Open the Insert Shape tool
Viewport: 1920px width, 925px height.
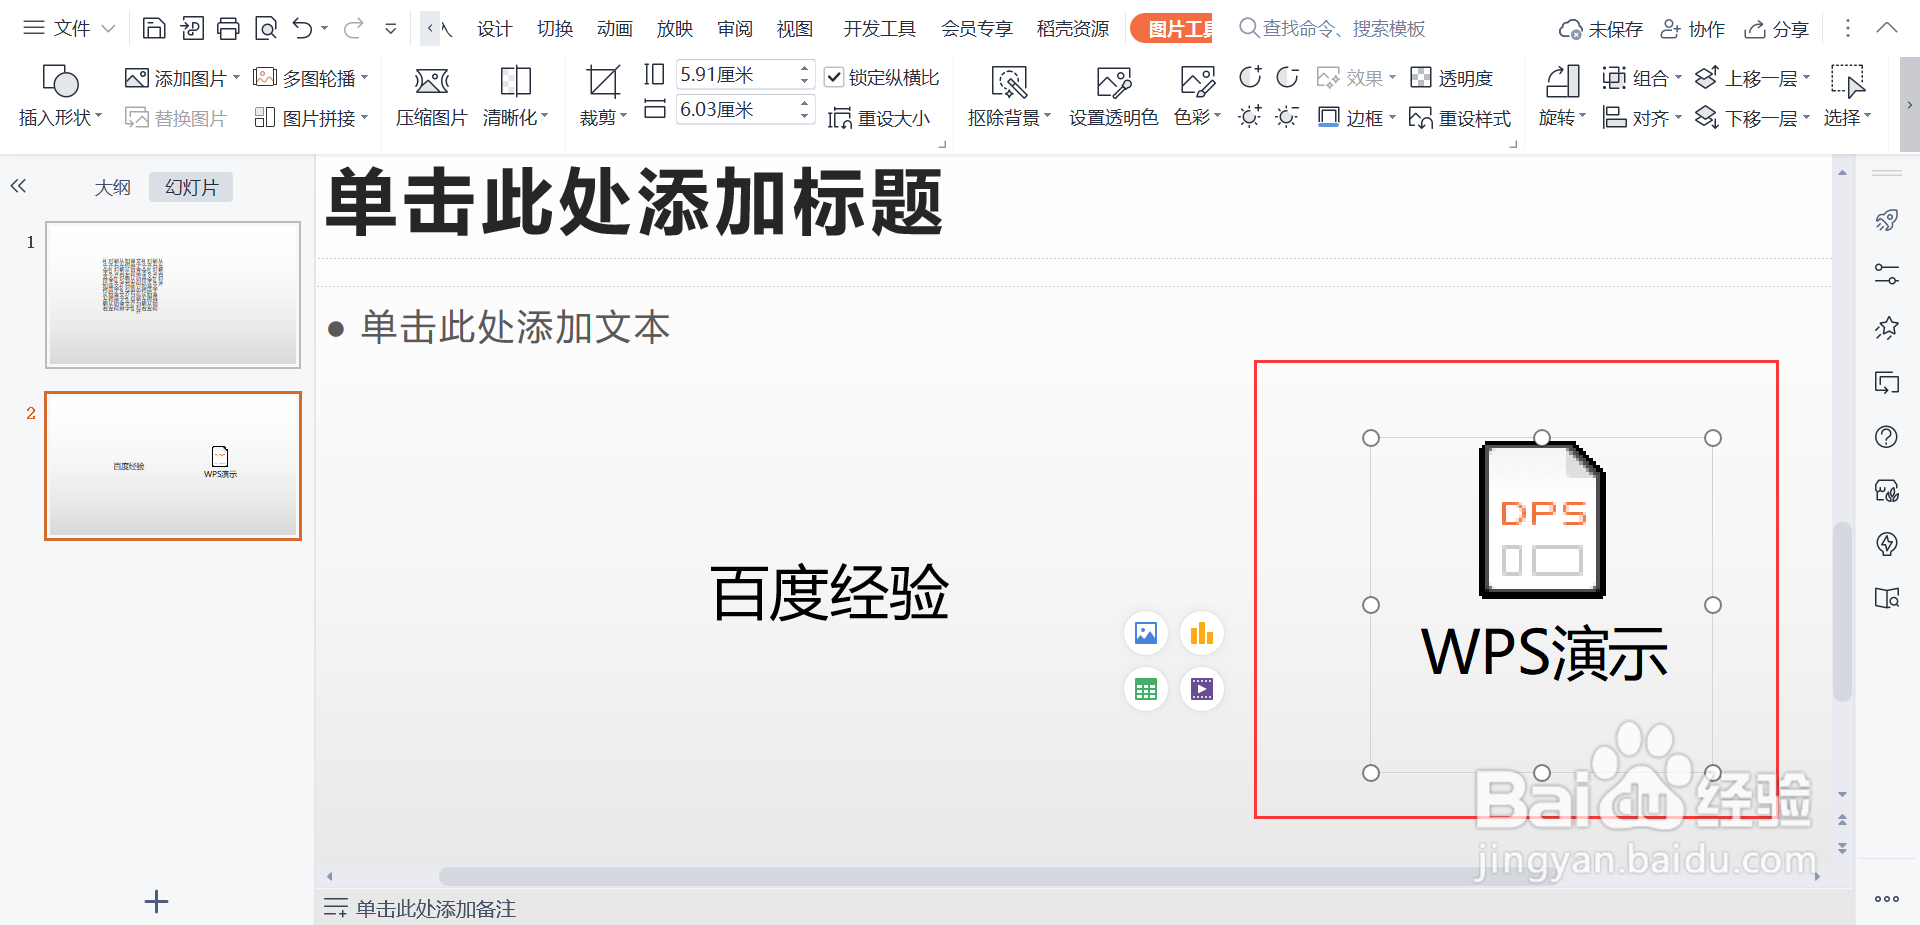pyautogui.click(x=60, y=96)
